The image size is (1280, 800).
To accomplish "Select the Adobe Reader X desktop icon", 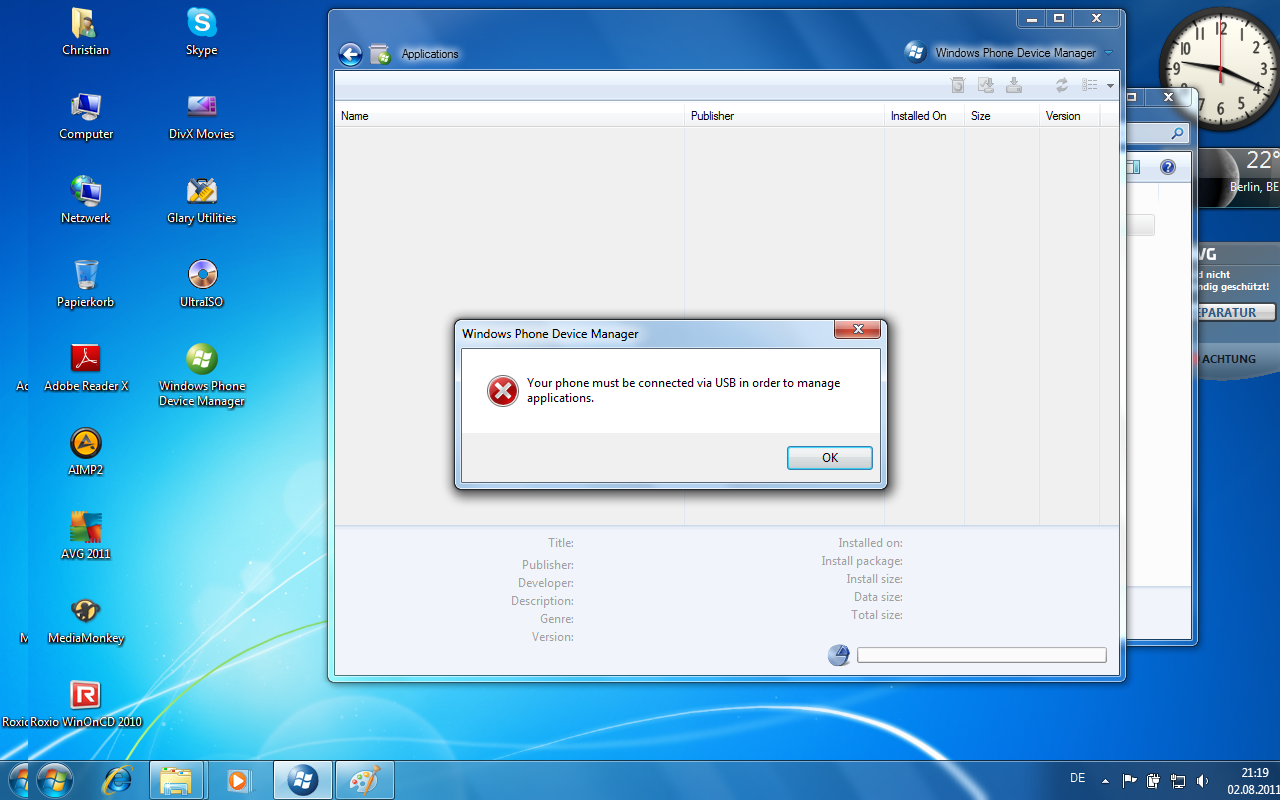I will click(x=86, y=368).
